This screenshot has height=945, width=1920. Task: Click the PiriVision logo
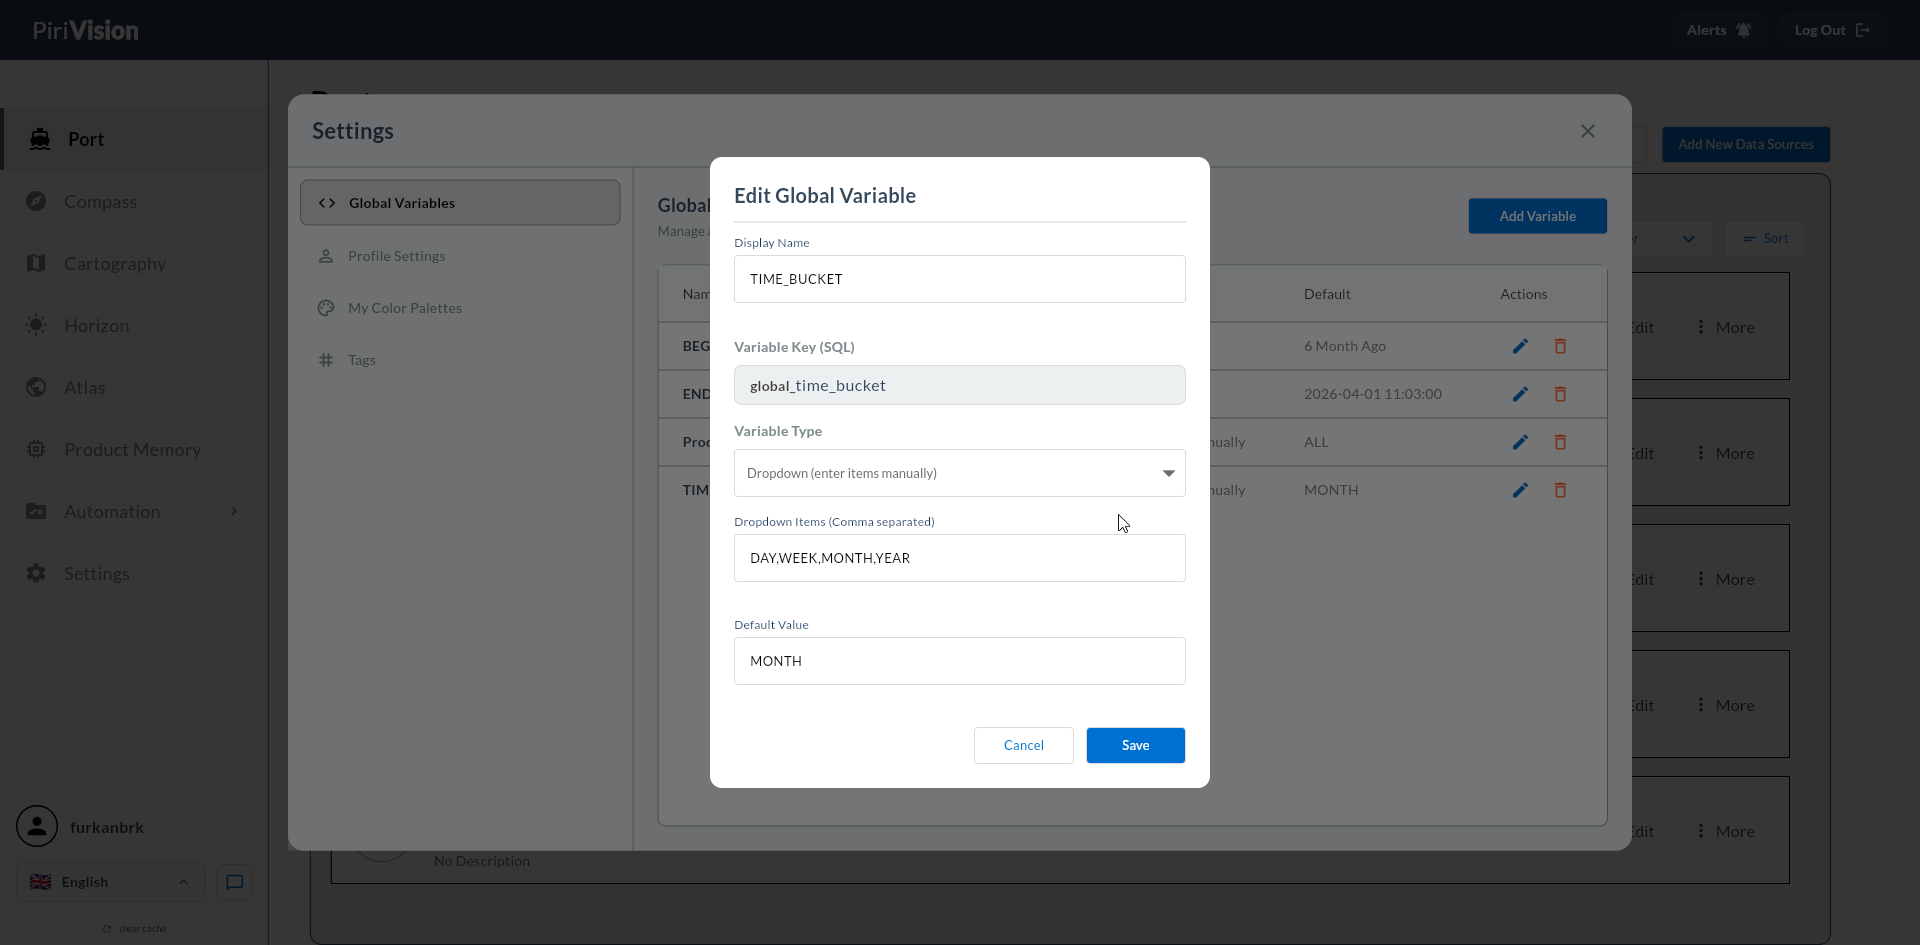[86, 30]
